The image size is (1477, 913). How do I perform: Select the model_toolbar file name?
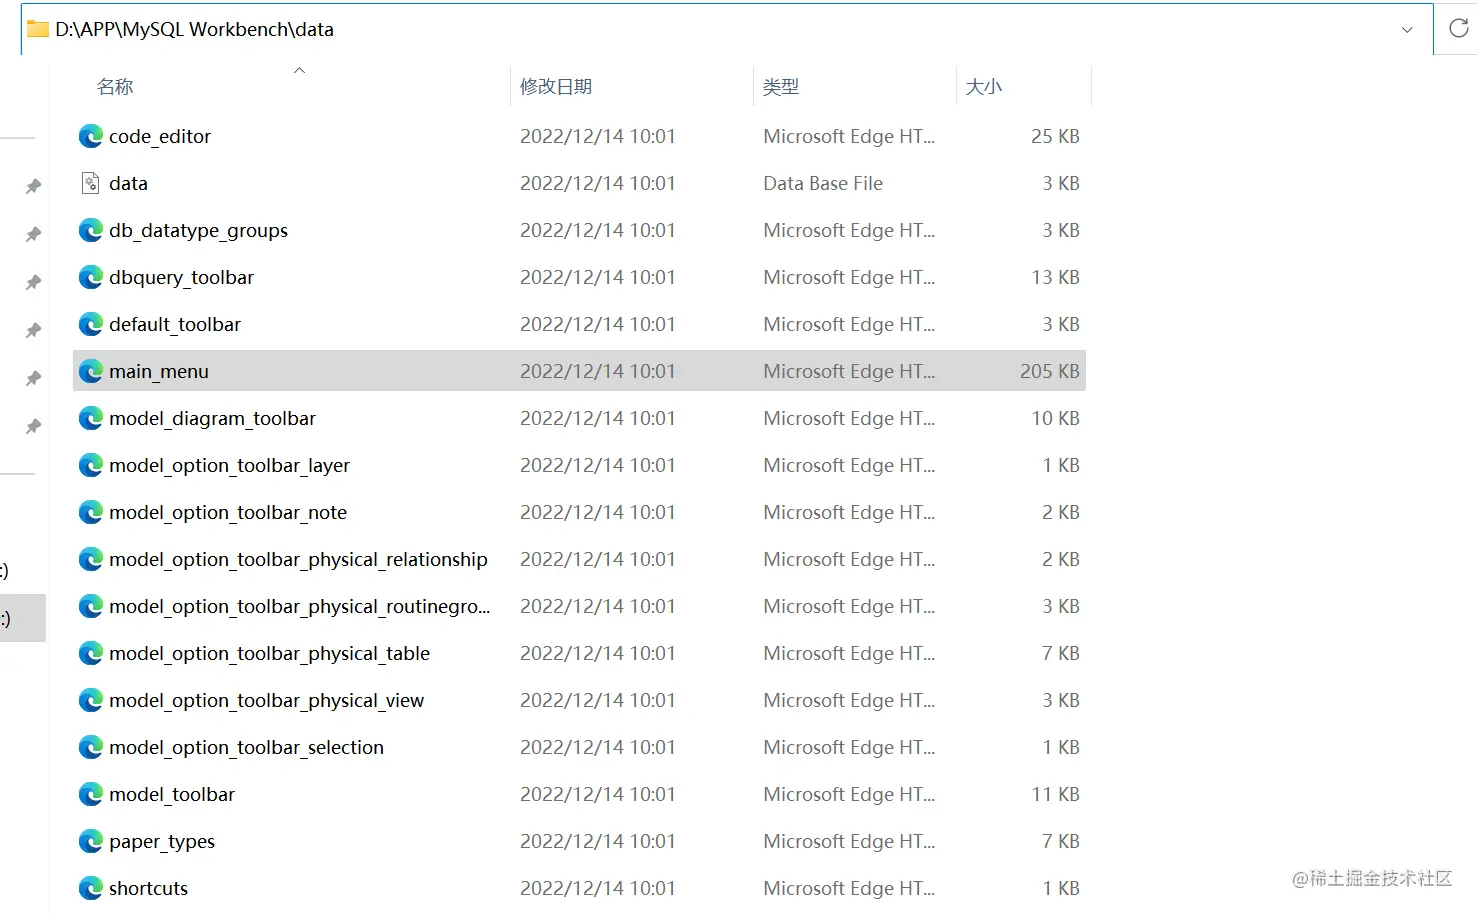172,794
